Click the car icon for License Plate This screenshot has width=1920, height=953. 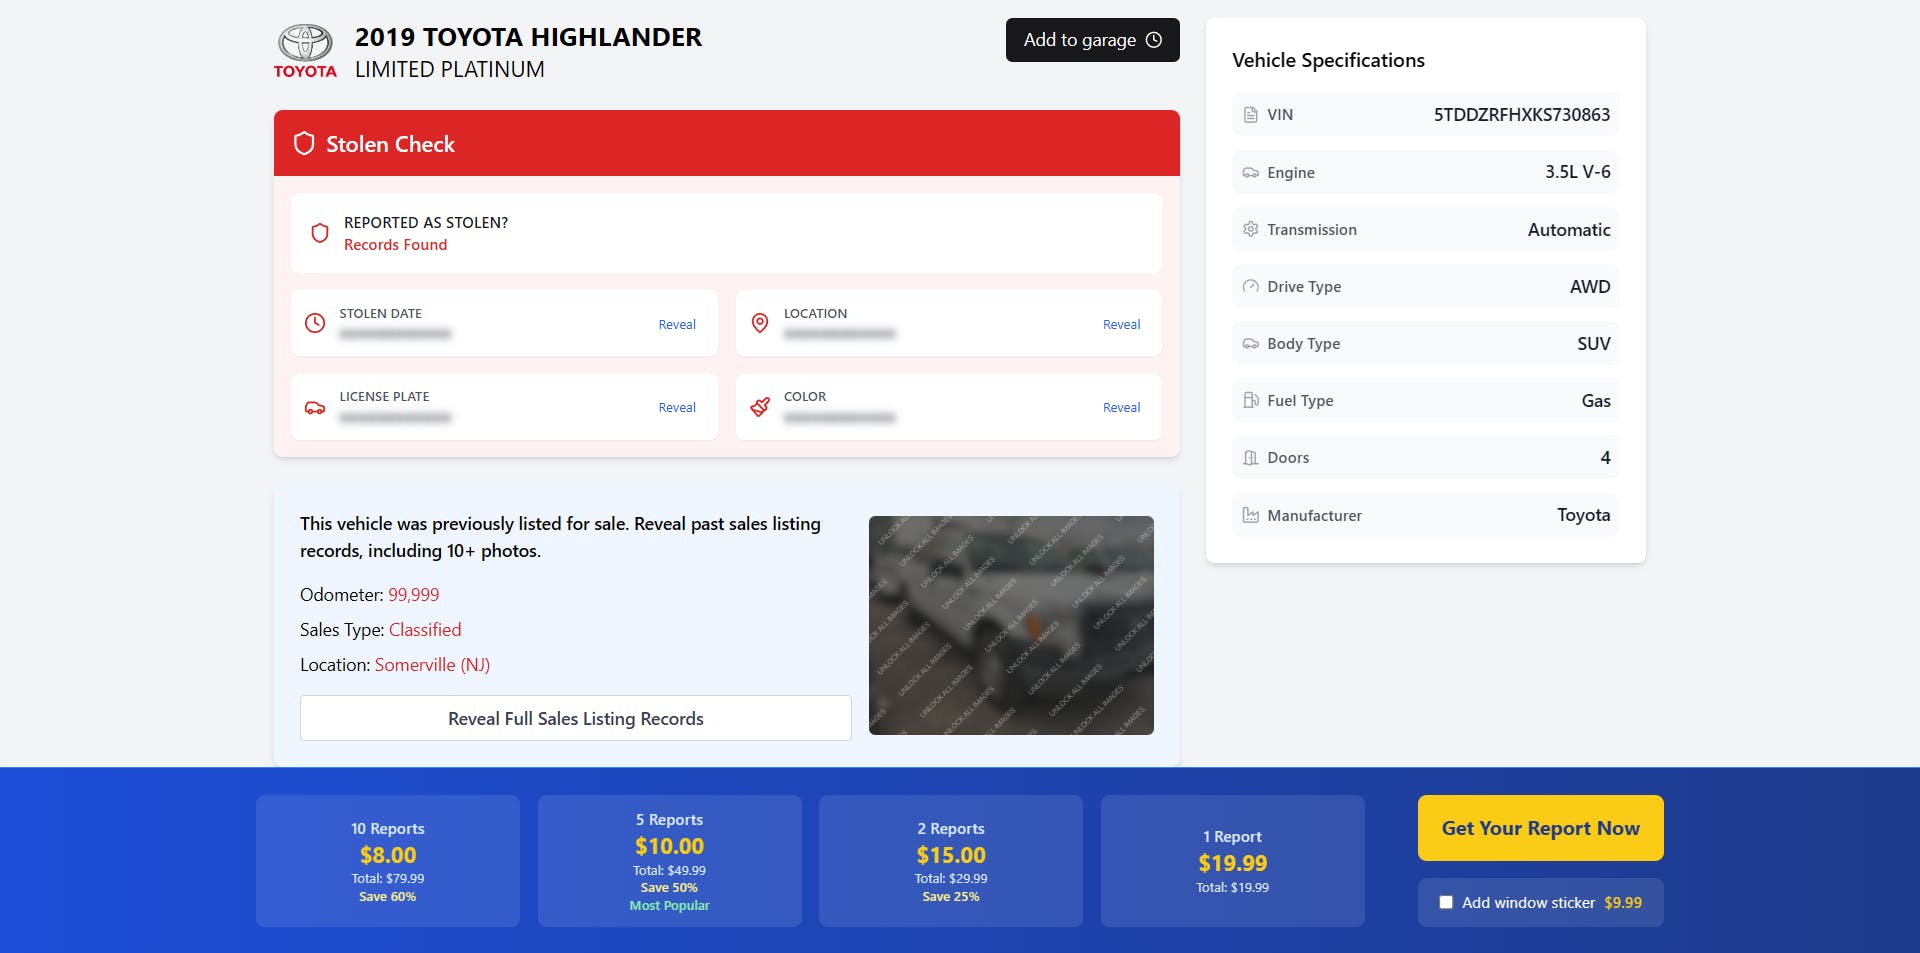(315, 407)
